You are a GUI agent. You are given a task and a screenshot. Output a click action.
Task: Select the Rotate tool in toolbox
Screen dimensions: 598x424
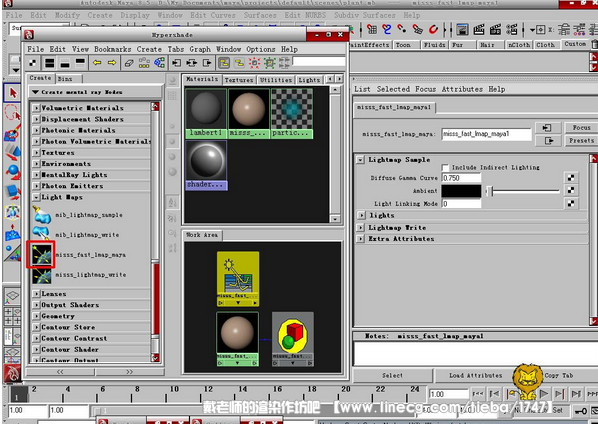[x=12, y=172]
